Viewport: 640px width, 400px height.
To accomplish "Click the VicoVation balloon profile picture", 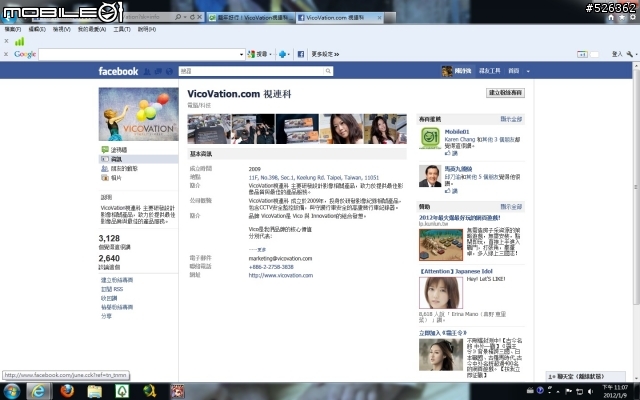I will click(138, 114).
